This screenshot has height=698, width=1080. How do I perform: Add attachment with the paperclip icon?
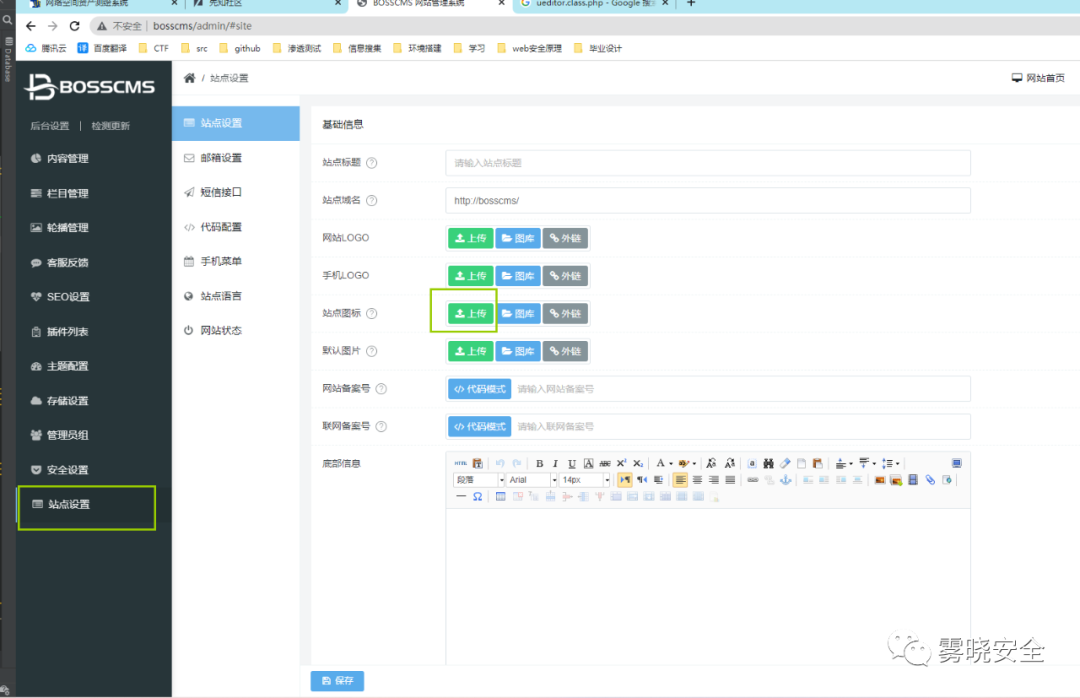tap(930, 480)
